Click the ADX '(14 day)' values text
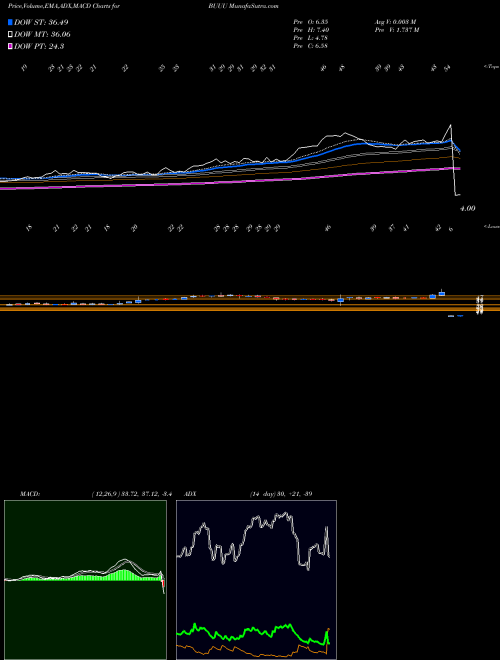Viewport: 500px width, 660px height. pyautogui.click(x=281, y=494)
